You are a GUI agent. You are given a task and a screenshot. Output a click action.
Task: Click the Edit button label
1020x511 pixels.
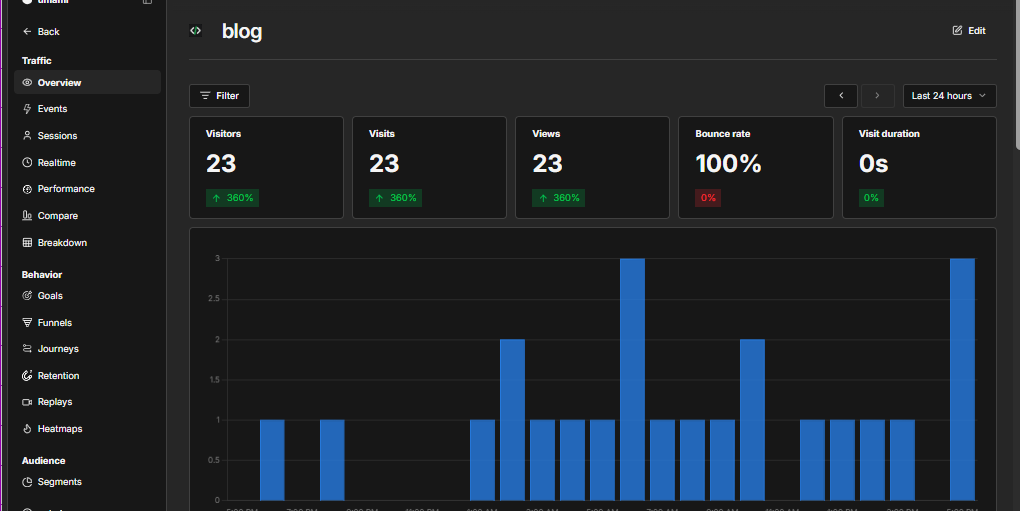976,31
